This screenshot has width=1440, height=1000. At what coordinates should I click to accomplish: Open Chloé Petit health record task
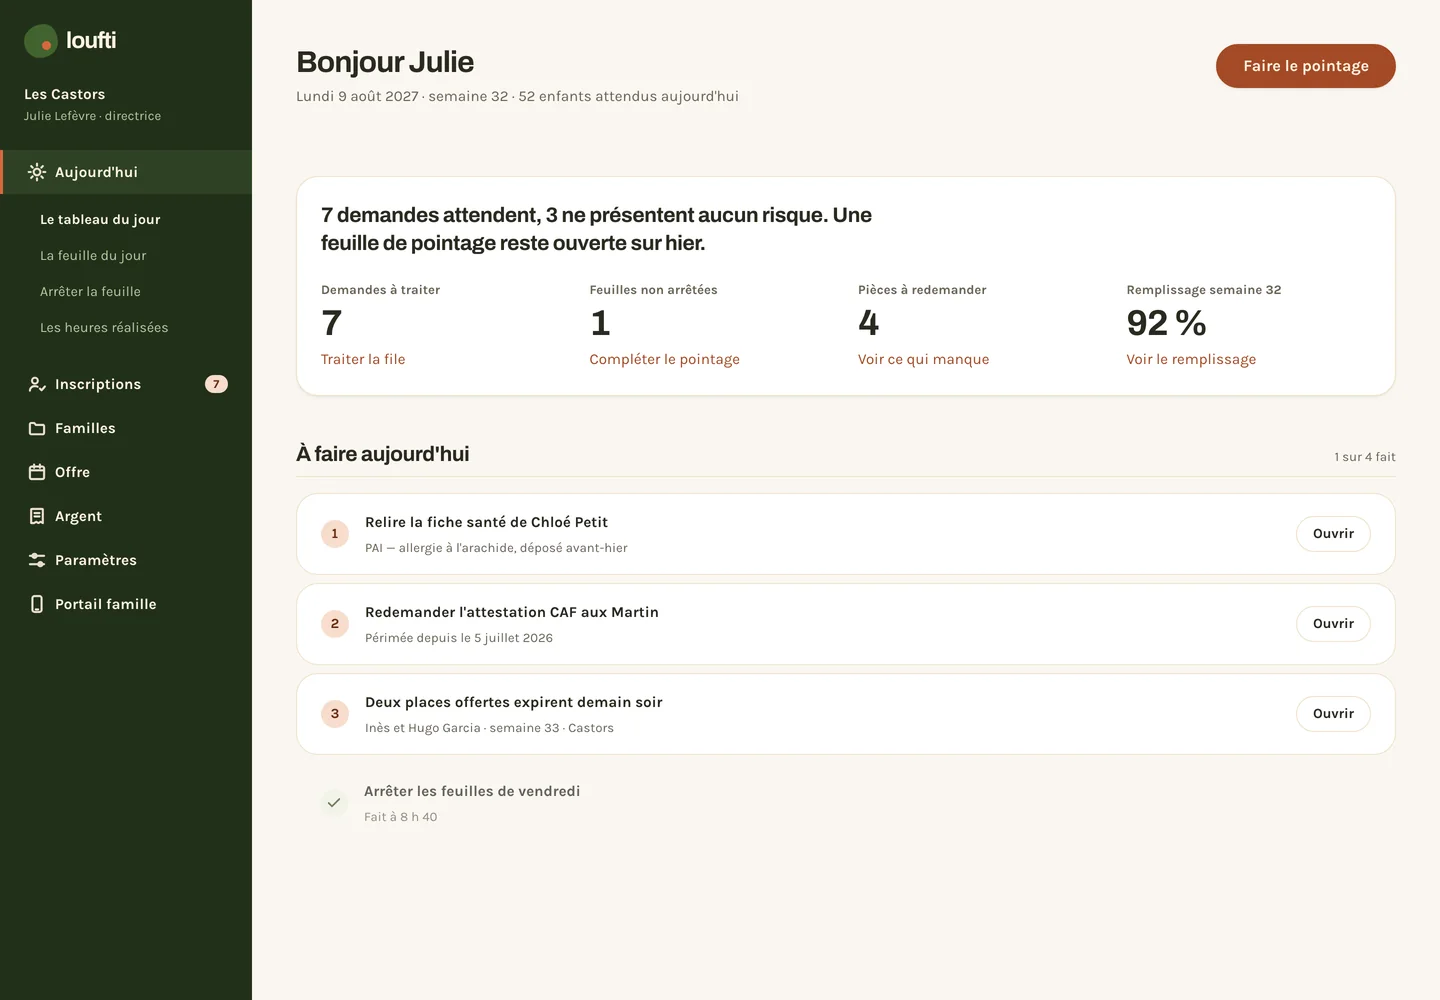click(x=1333, y=534)
